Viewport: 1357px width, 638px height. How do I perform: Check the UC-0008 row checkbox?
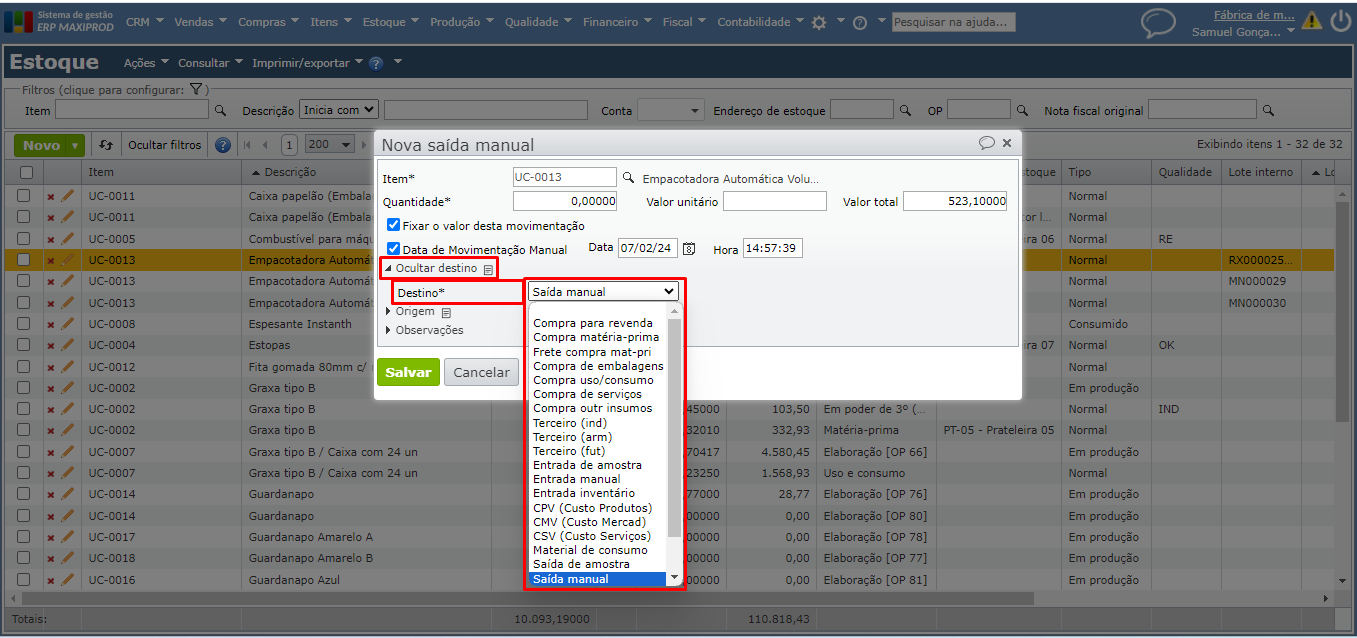coord(23,324)
